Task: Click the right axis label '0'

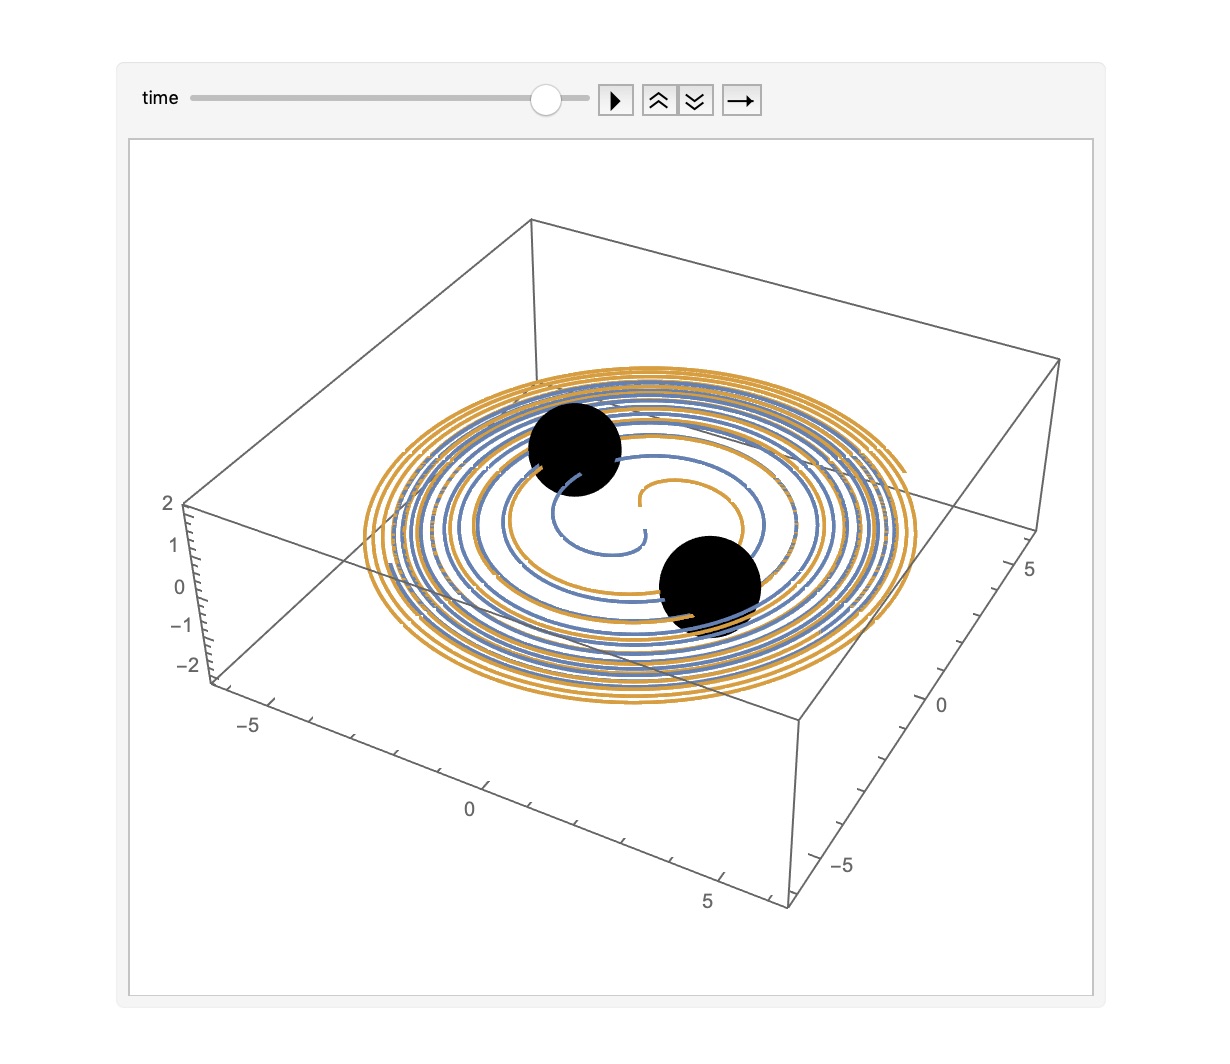Action: click(940, 705)
